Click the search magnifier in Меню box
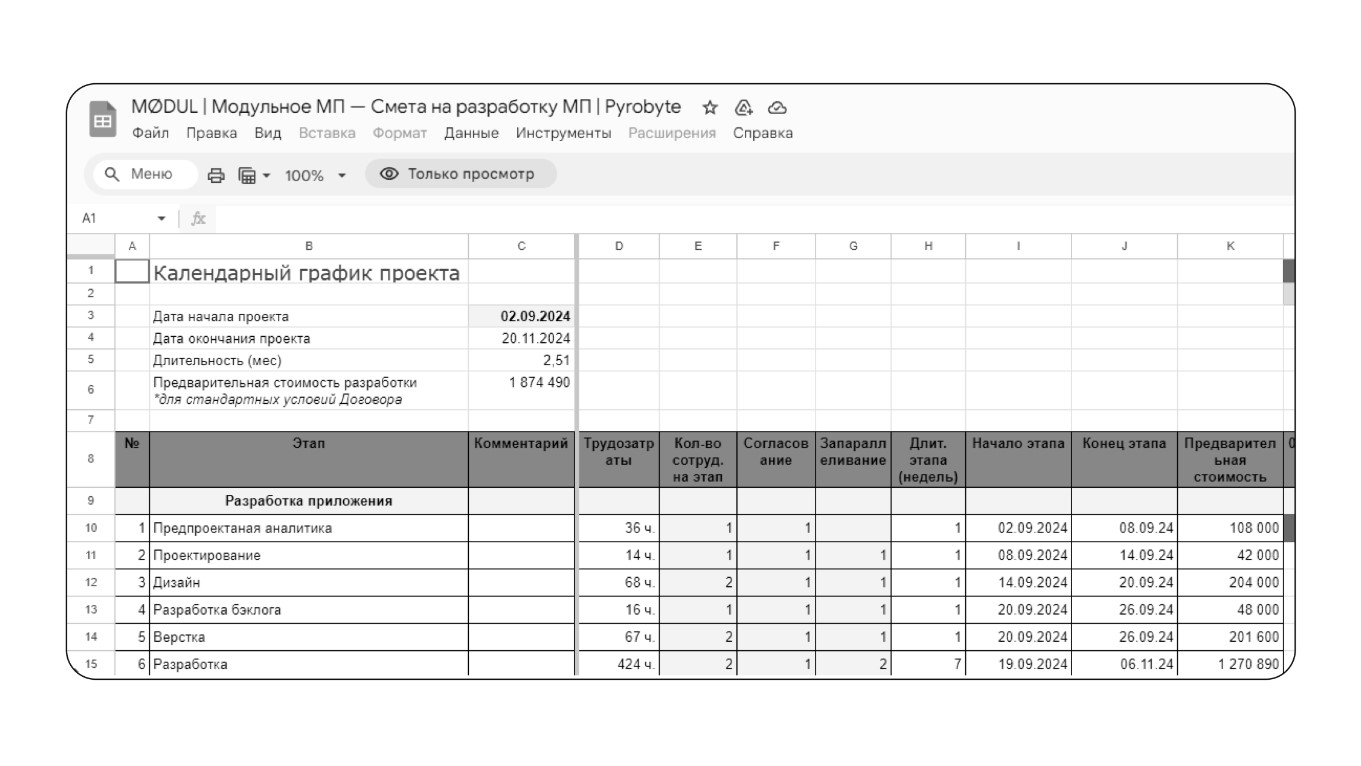This screenshot has width=1361, height=766. pos(113,174)
